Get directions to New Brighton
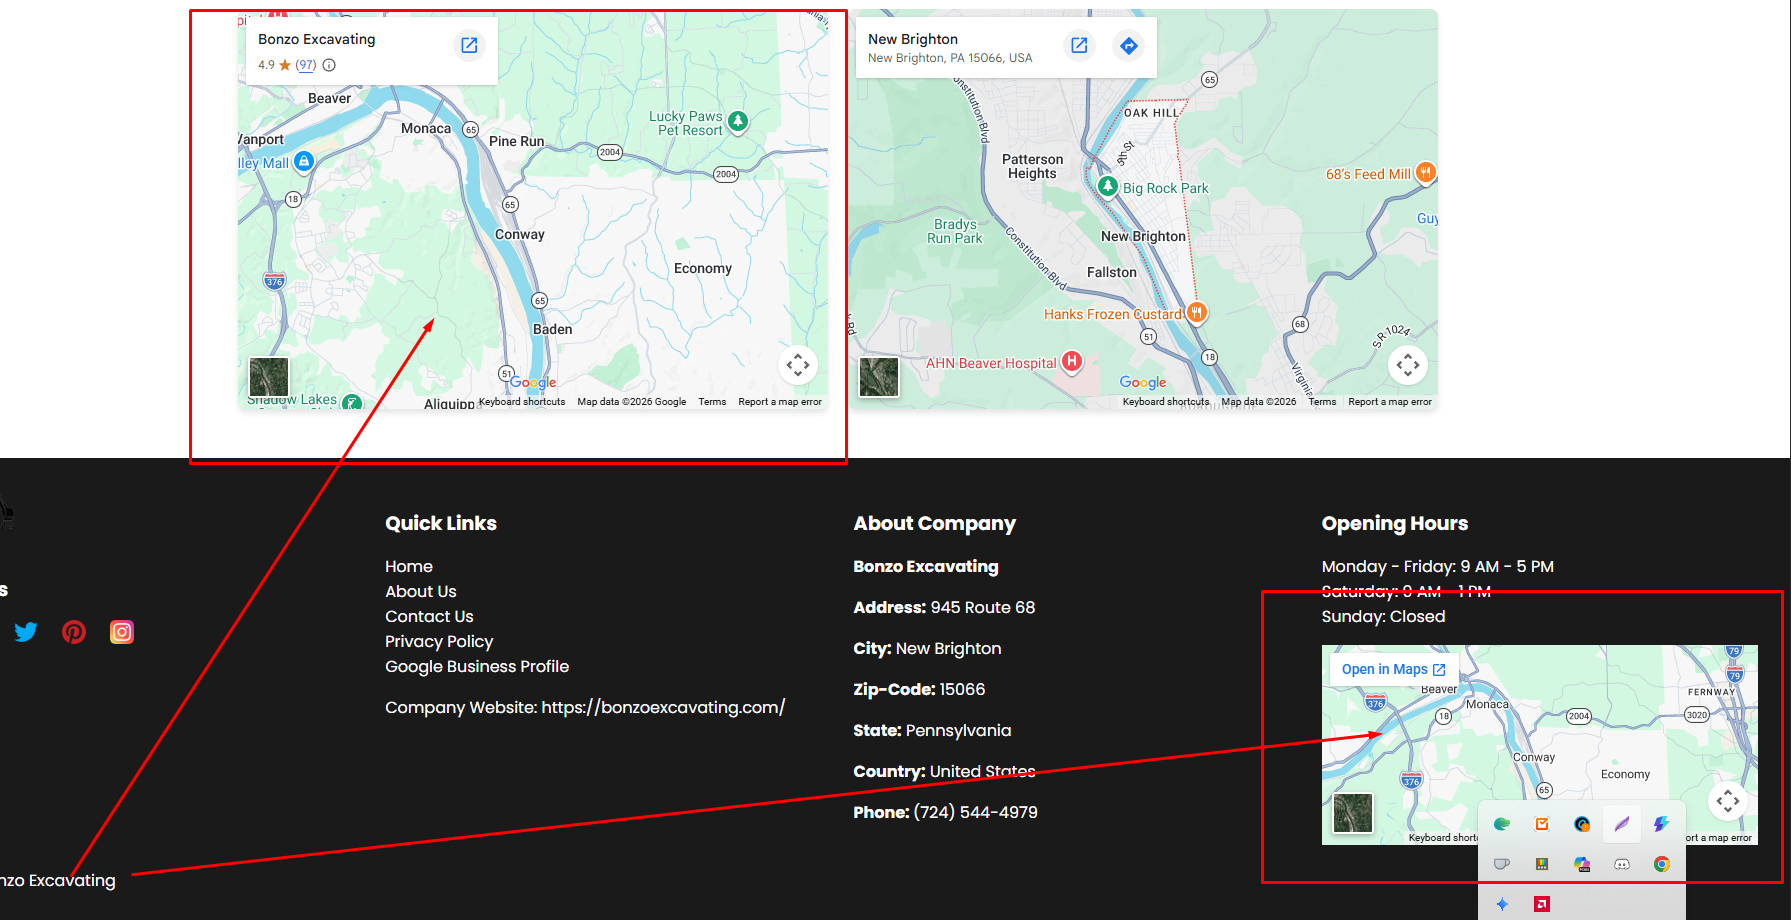This screenshot has width=1791, height=920. [x=1129, y=45]
